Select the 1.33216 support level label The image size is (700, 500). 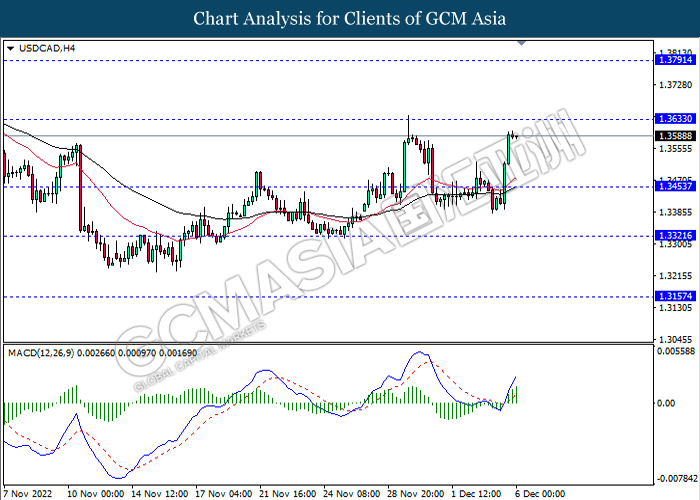click(675, 235)
